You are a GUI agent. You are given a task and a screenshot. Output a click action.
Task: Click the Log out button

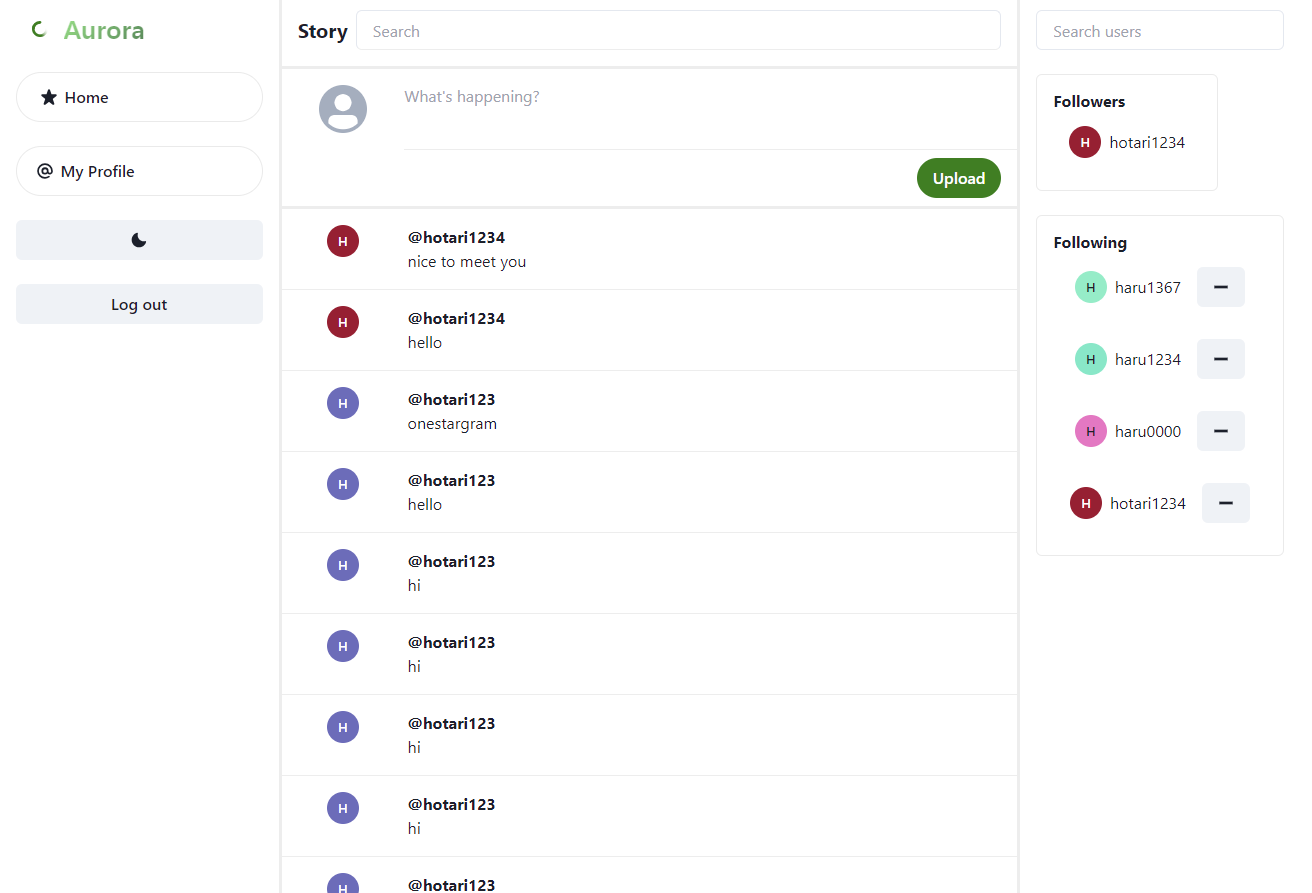[x=139, y=304]
